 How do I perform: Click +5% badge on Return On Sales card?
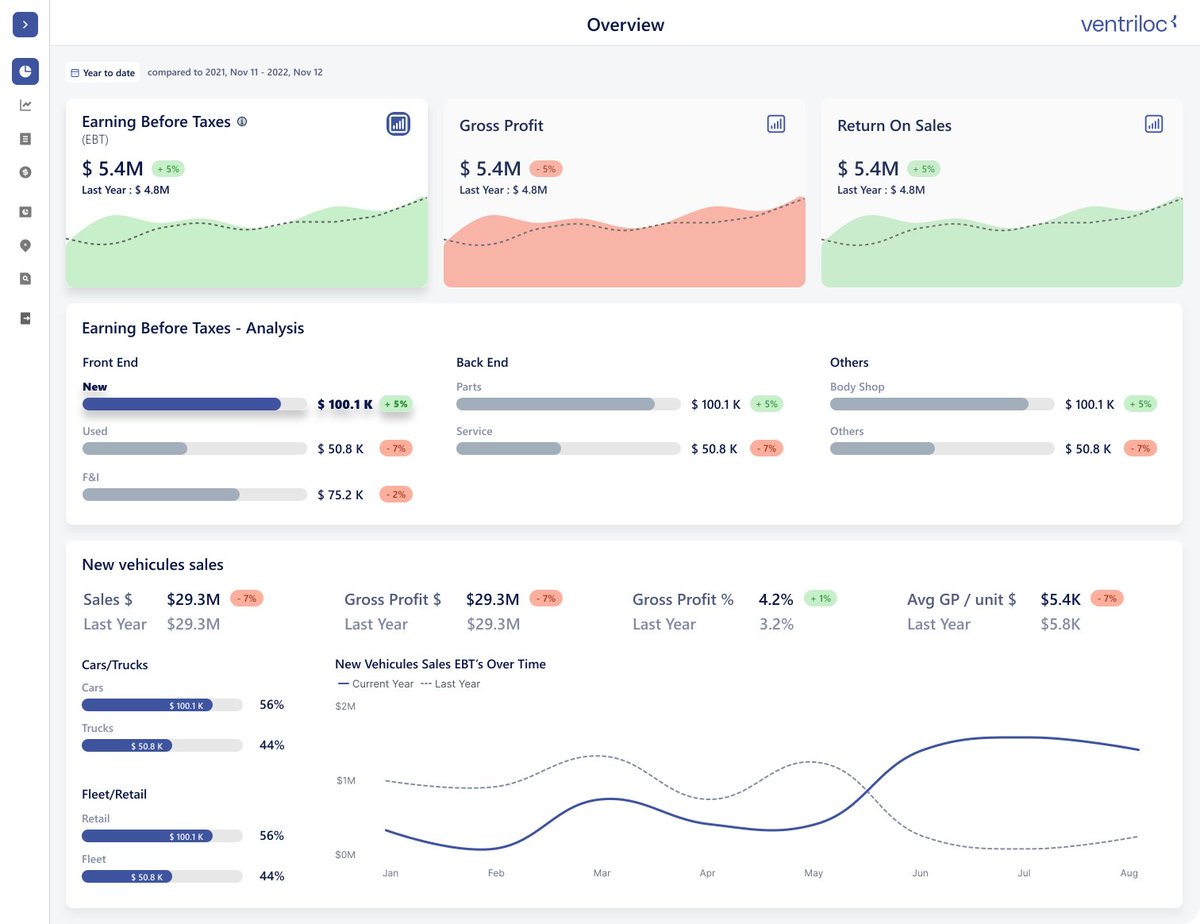coord(923,169)
